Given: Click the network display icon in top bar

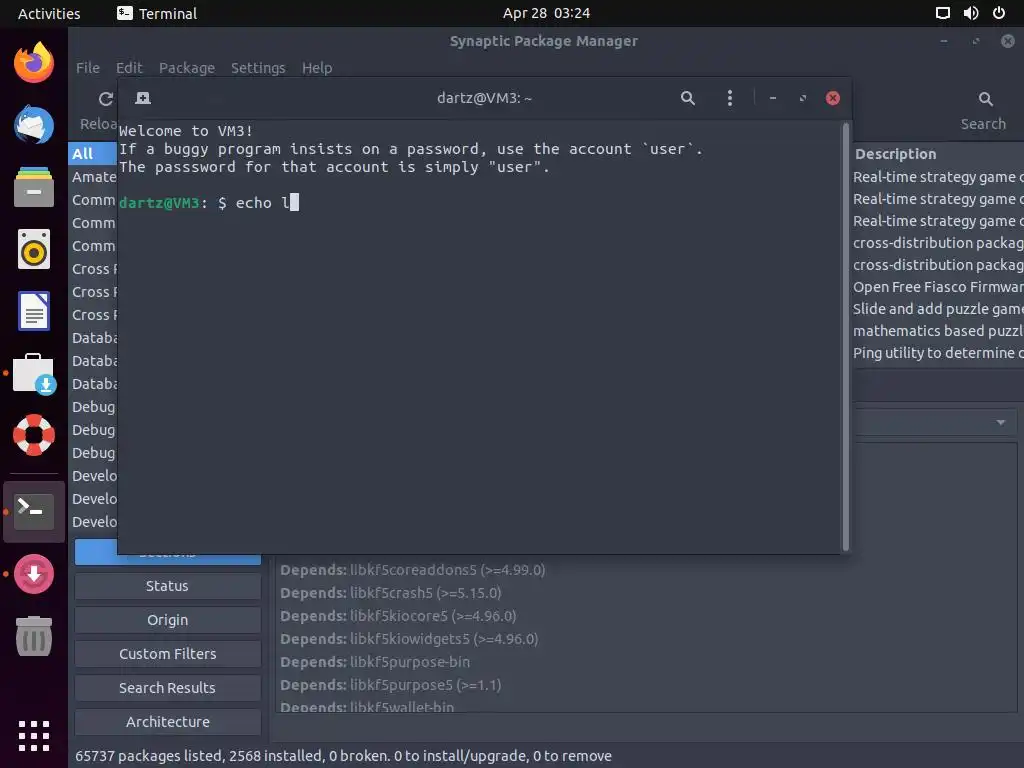Looking at the screenshot, I should (x=943, y=13).
